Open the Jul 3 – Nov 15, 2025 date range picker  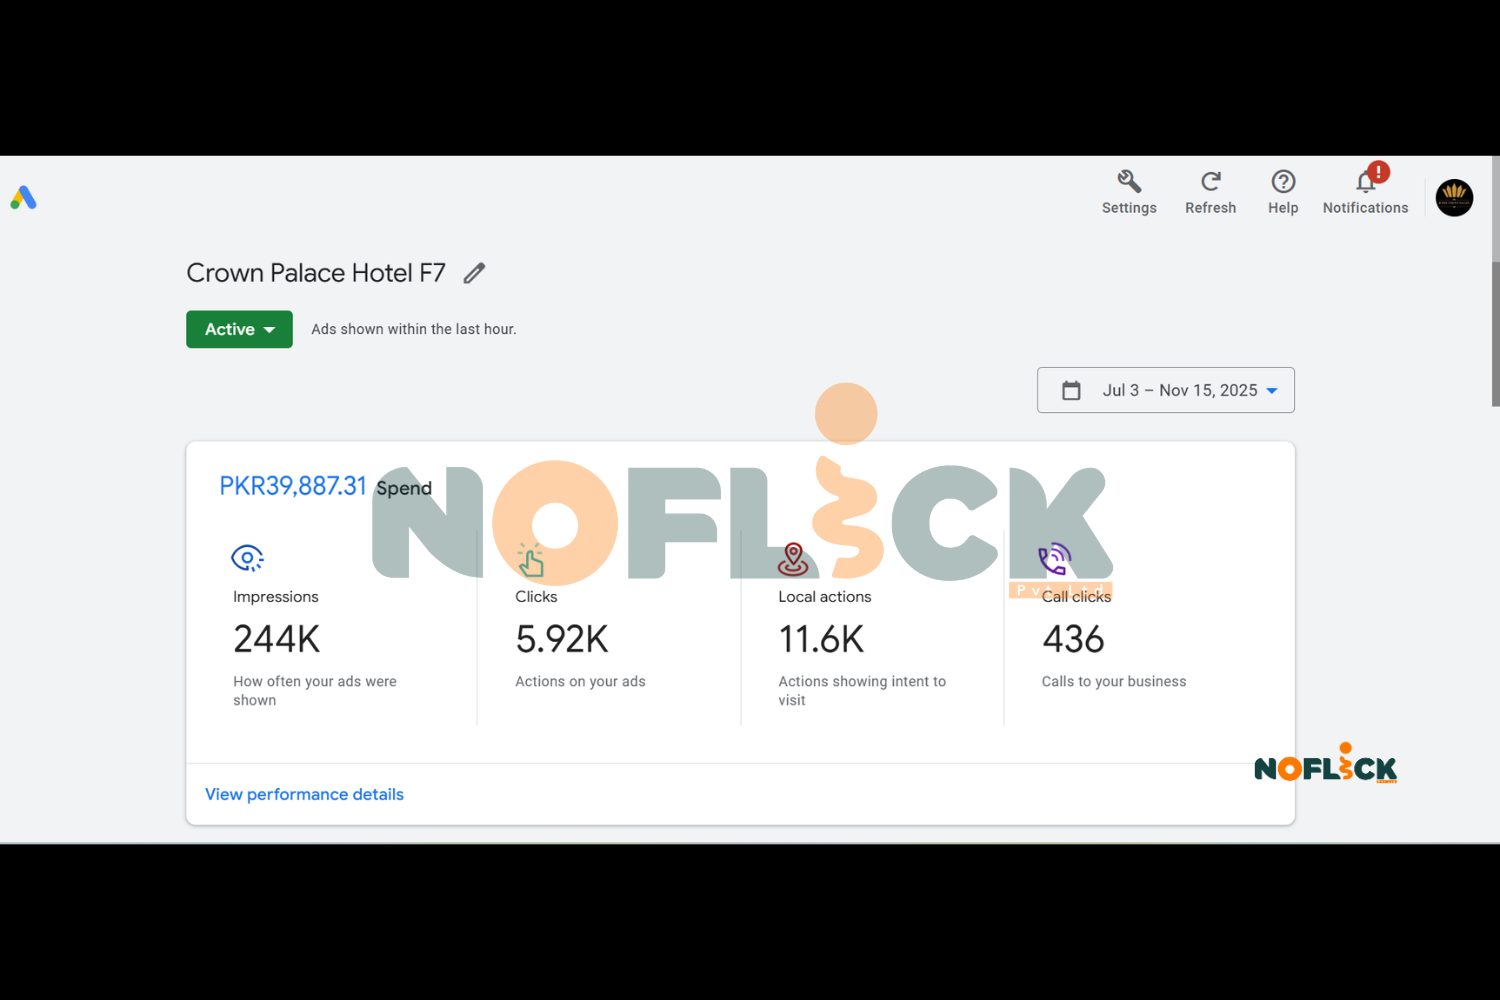pos(1166,390)
